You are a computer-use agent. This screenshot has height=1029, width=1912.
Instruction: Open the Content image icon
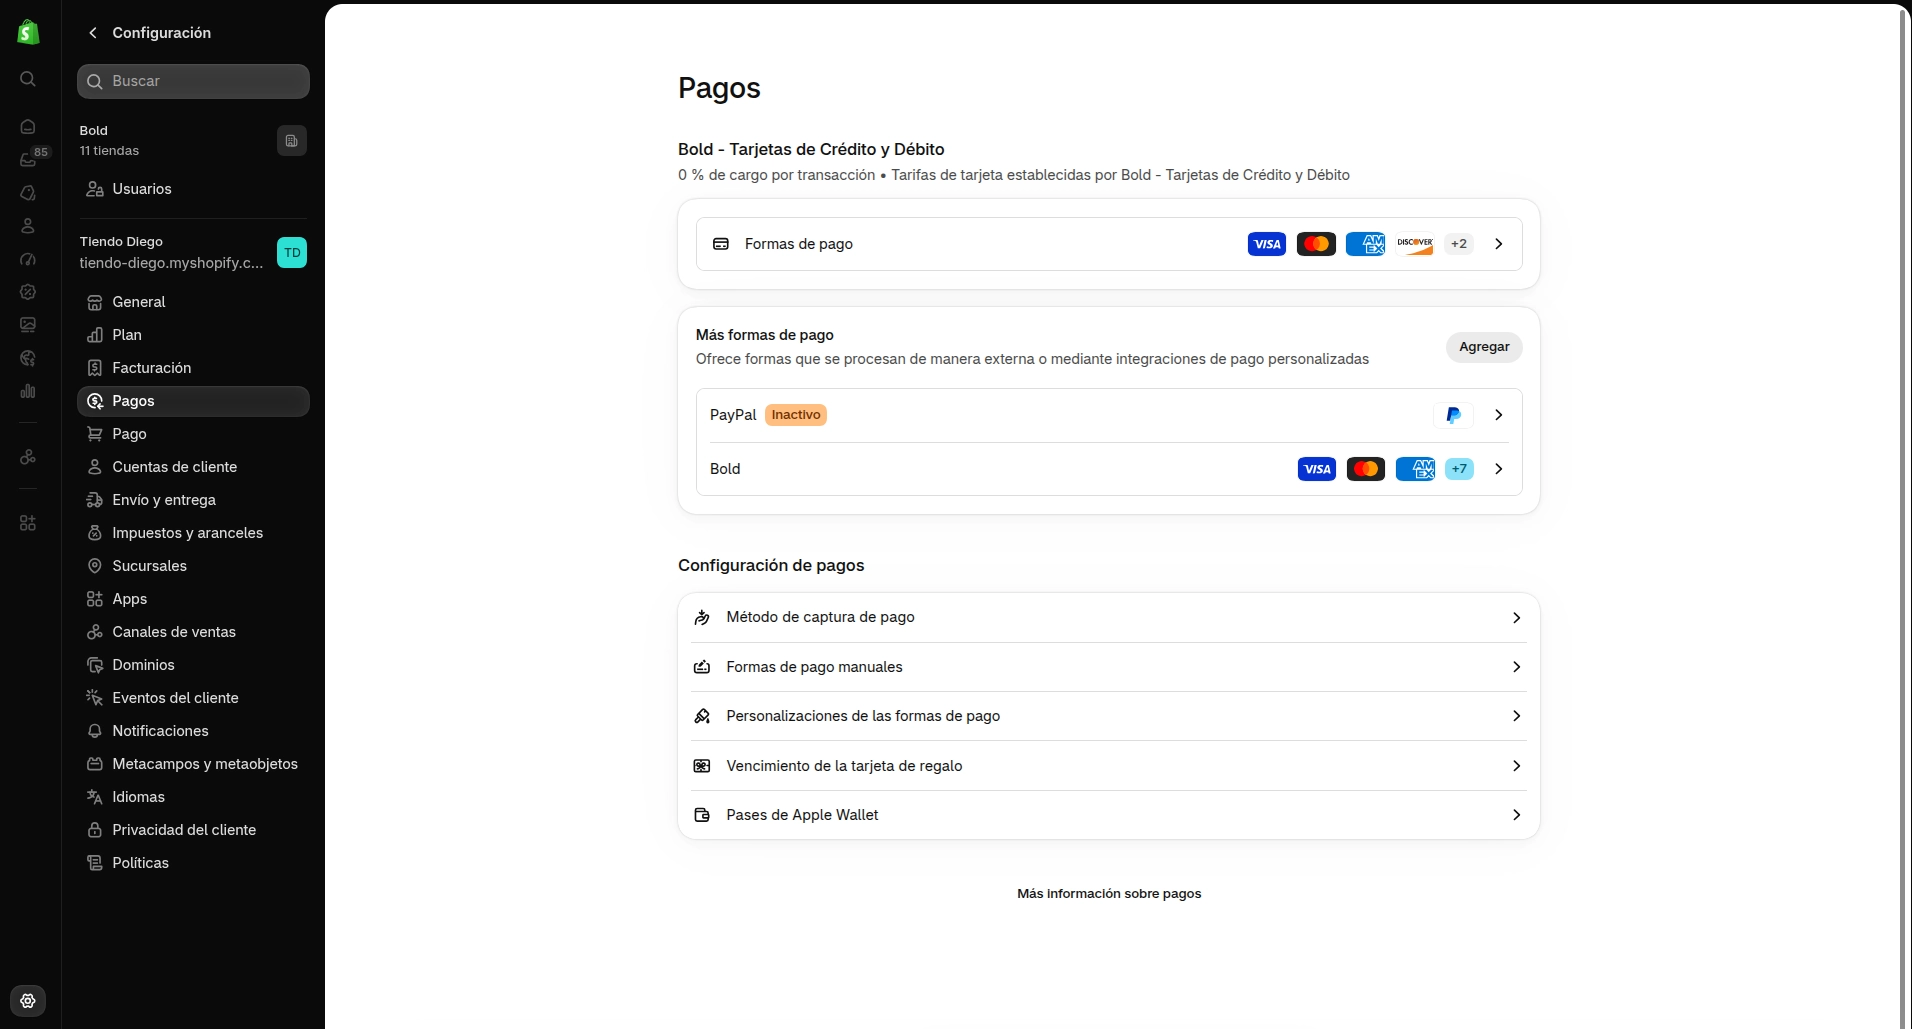28,325
